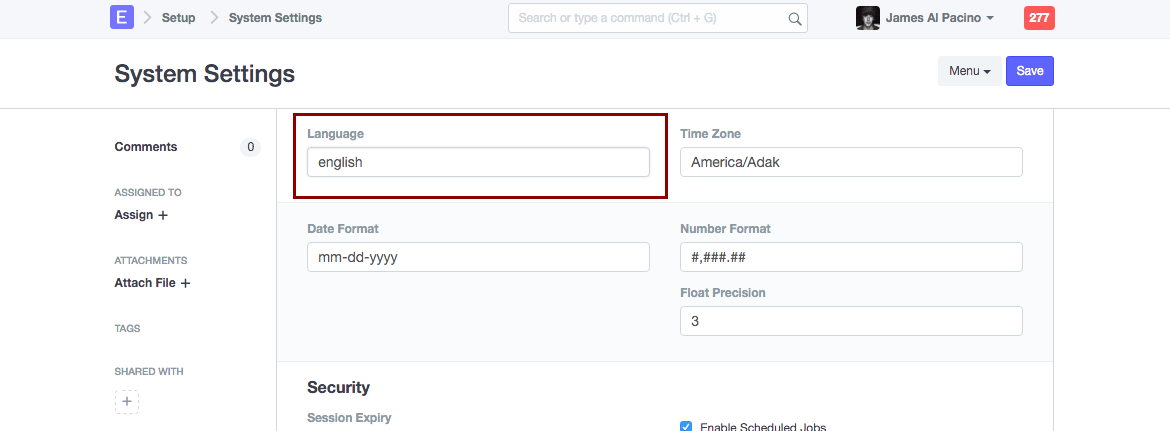Click the Comments link in the sidebar
This screenshot has height=431, width=1170.
[146, 147]
